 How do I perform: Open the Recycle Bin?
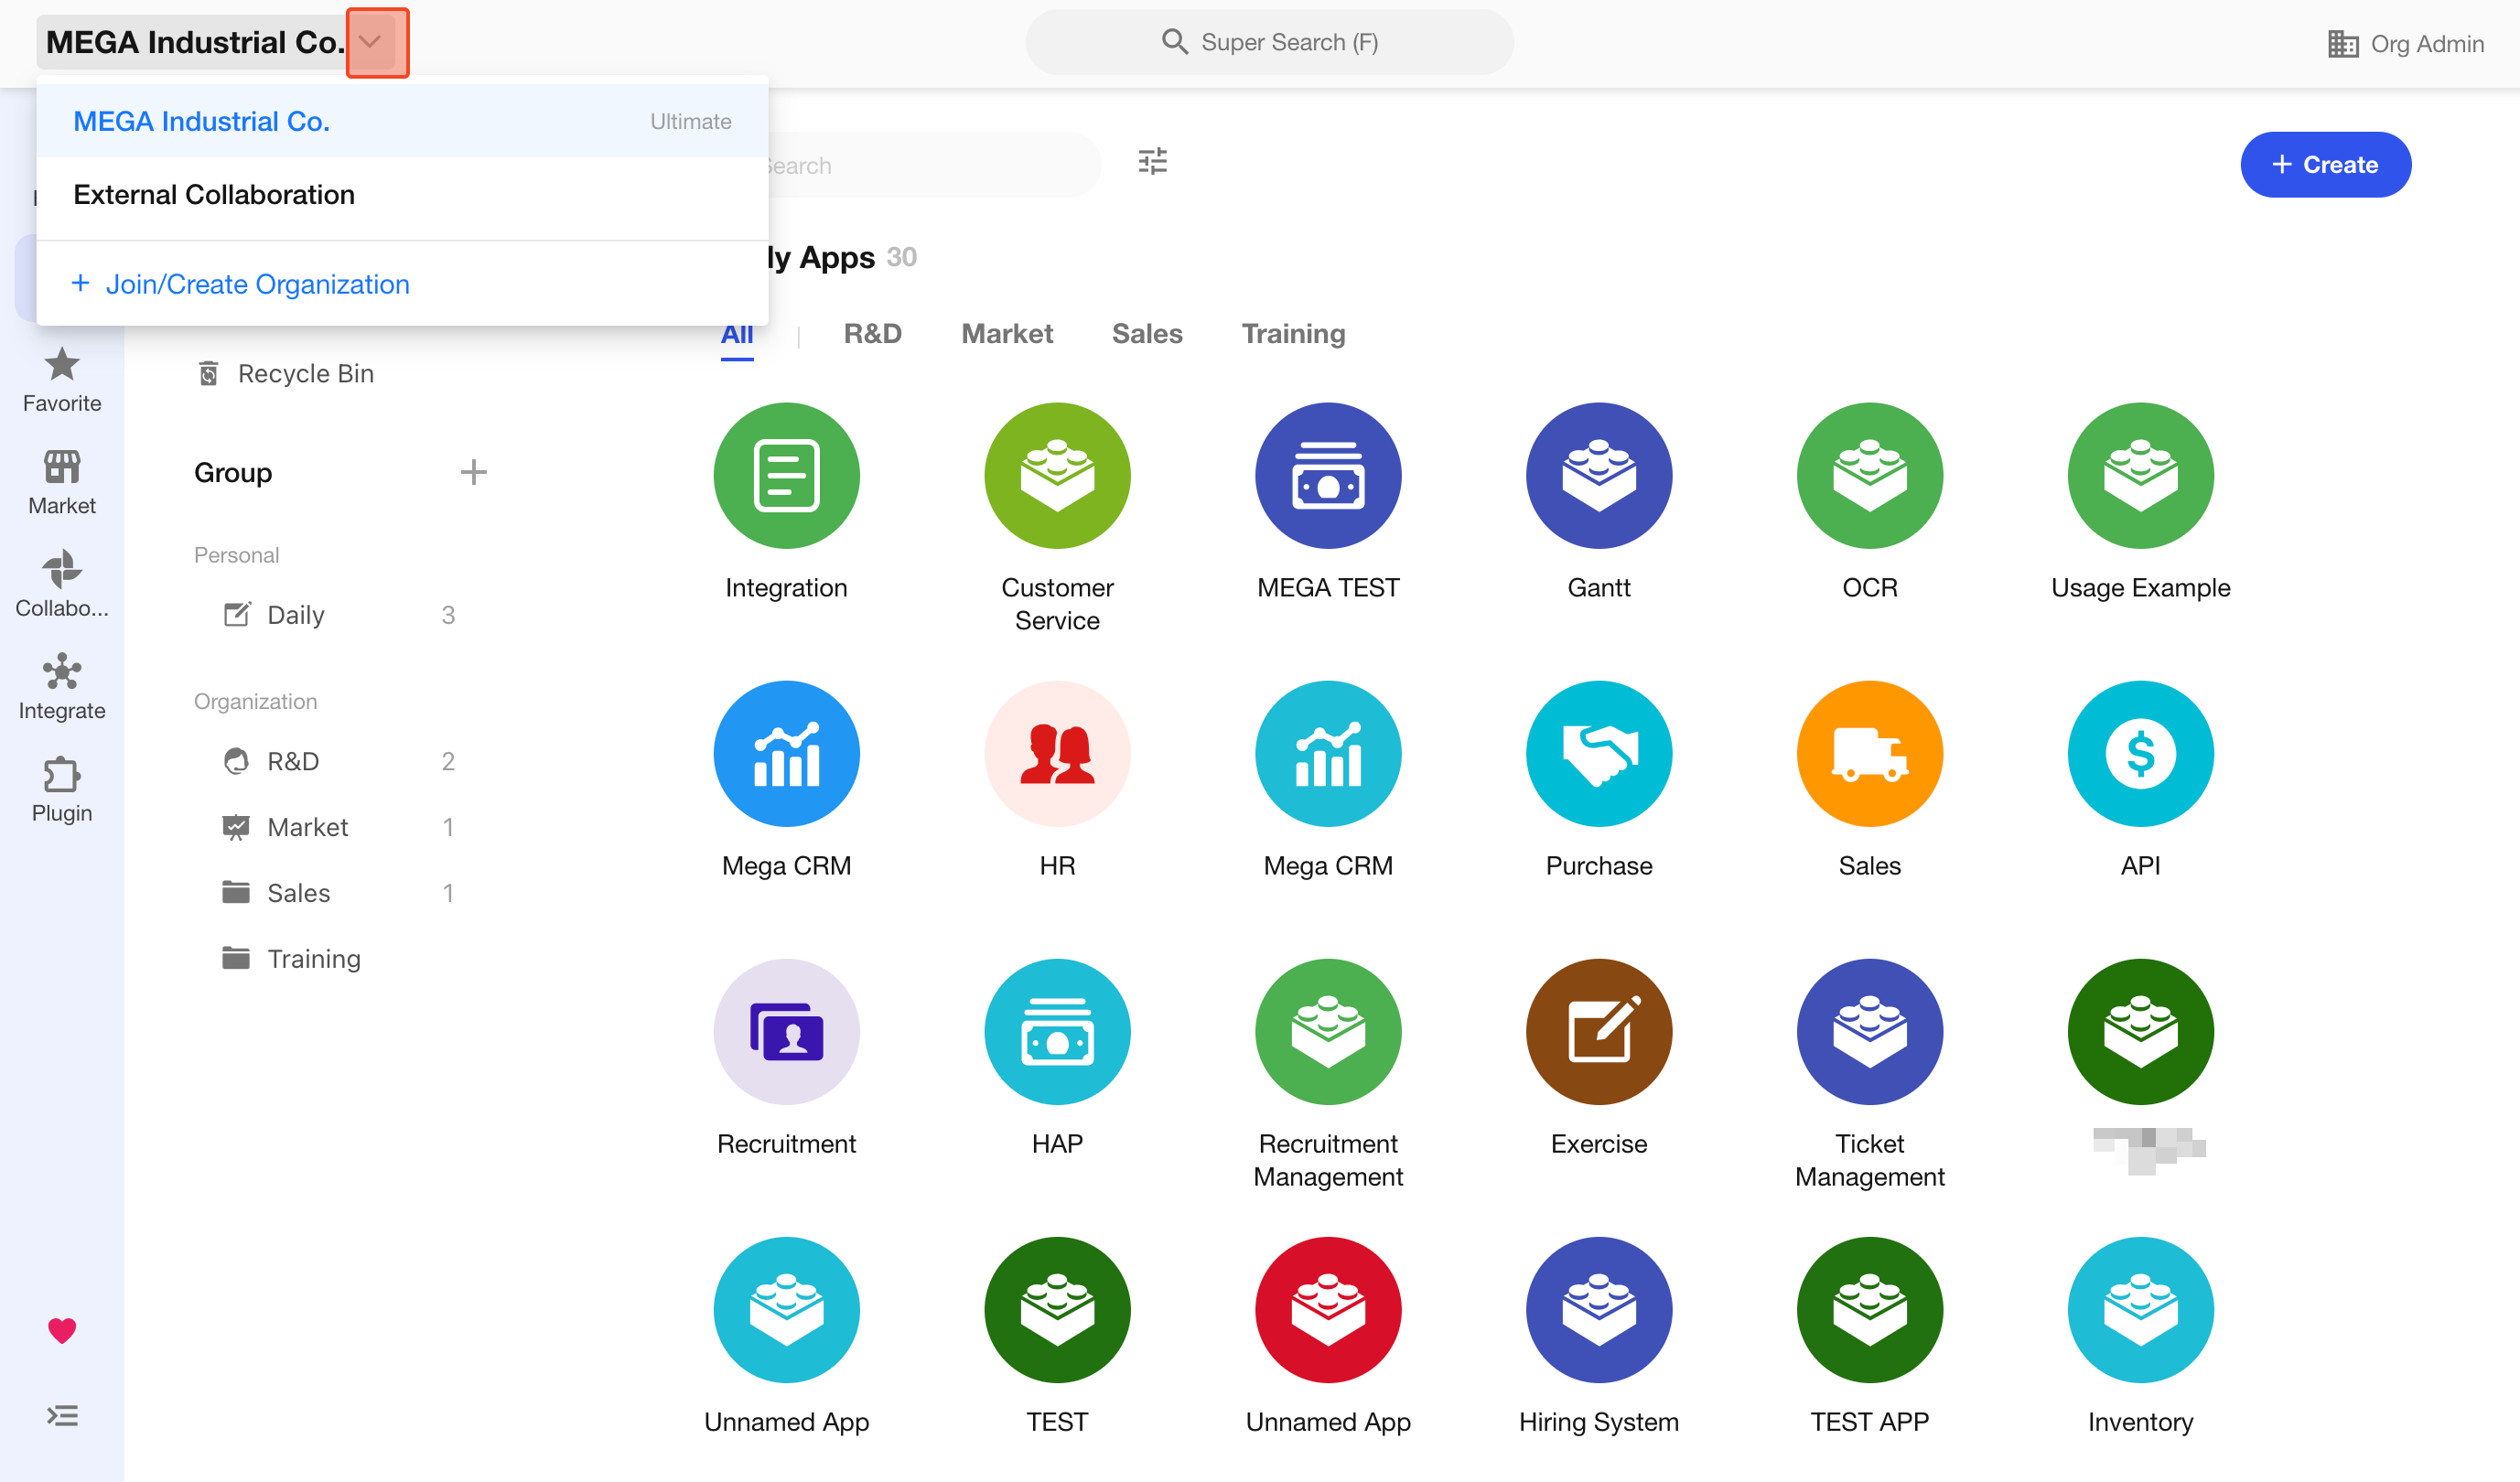305,374
